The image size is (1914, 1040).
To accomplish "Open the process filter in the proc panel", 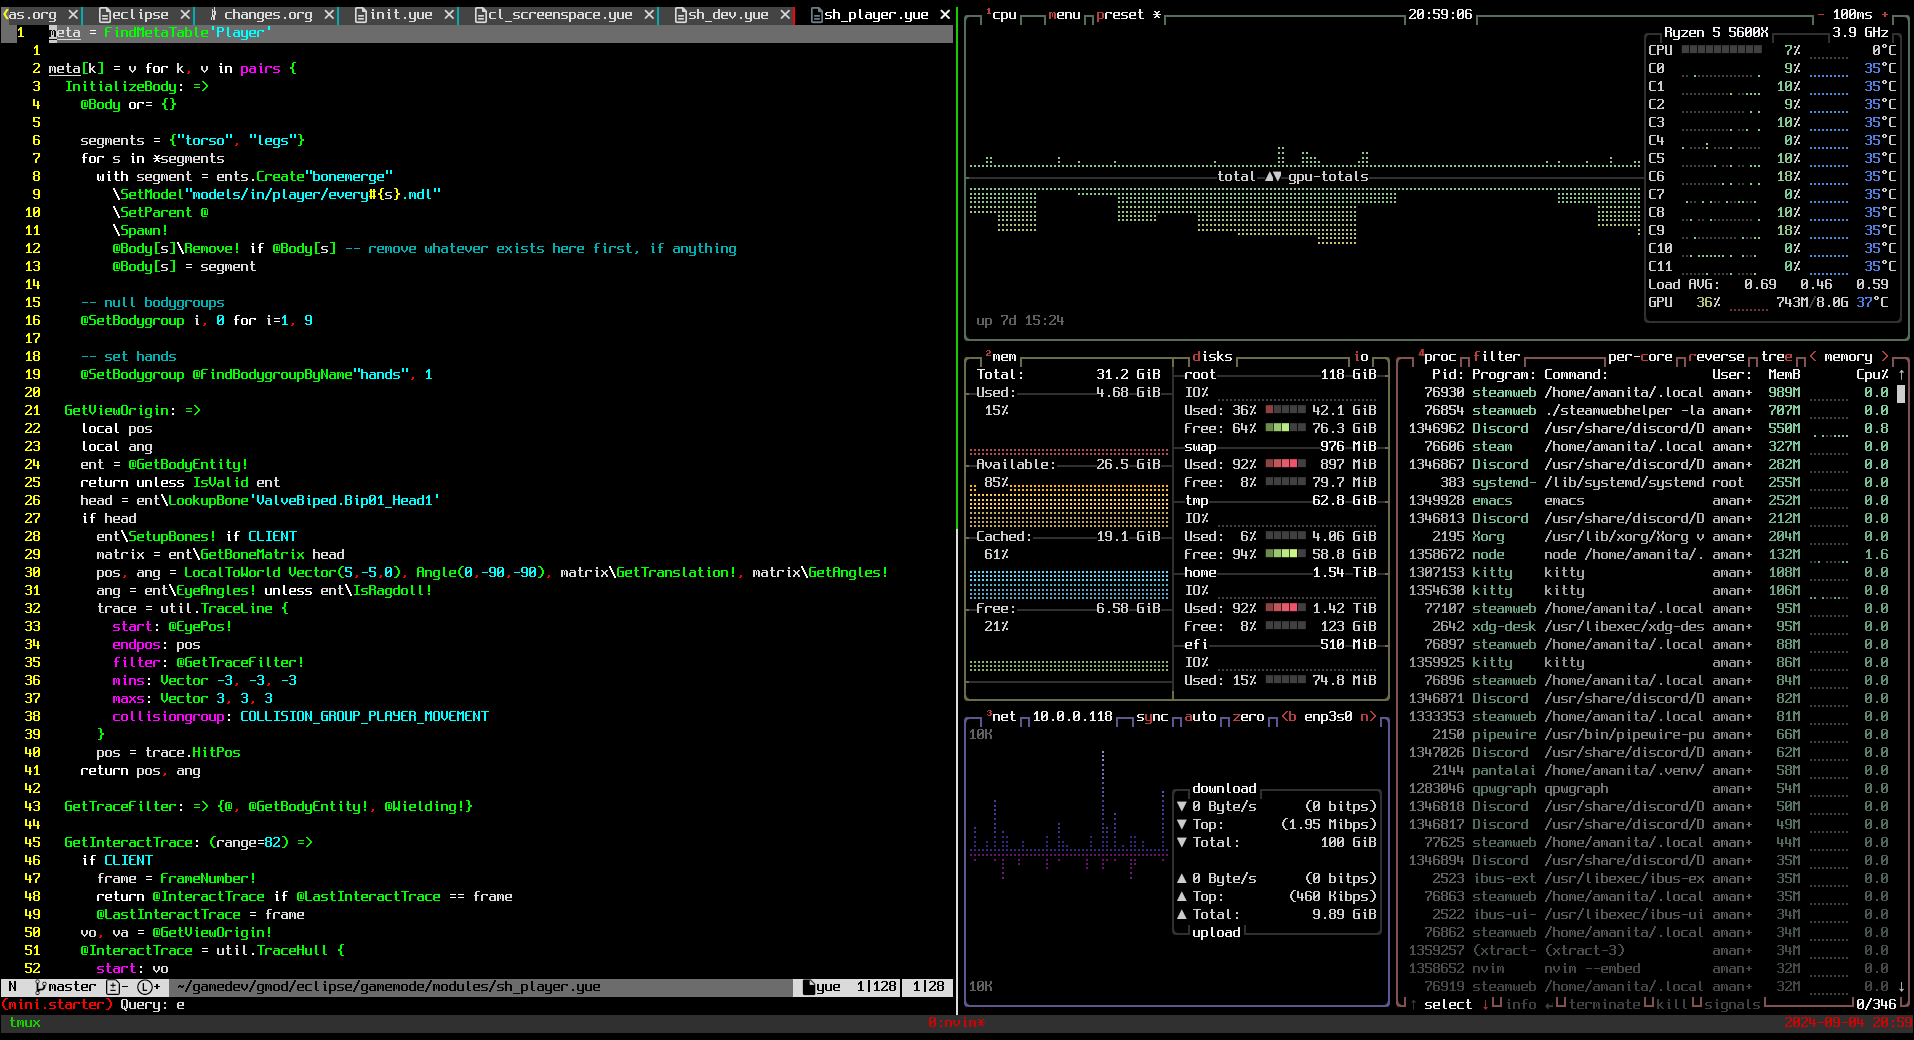I will pyautogui.click(x=1497, y=356).
